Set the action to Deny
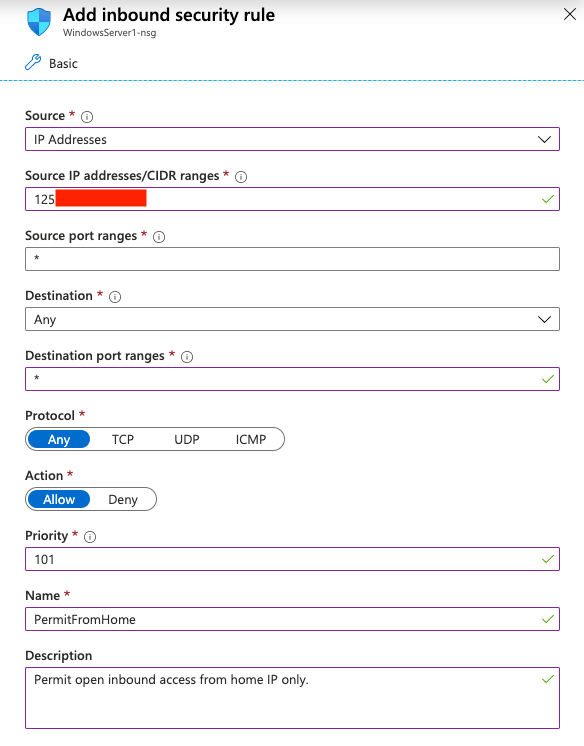The width and height of the screenshot is (584, 746). coord(123,499)
